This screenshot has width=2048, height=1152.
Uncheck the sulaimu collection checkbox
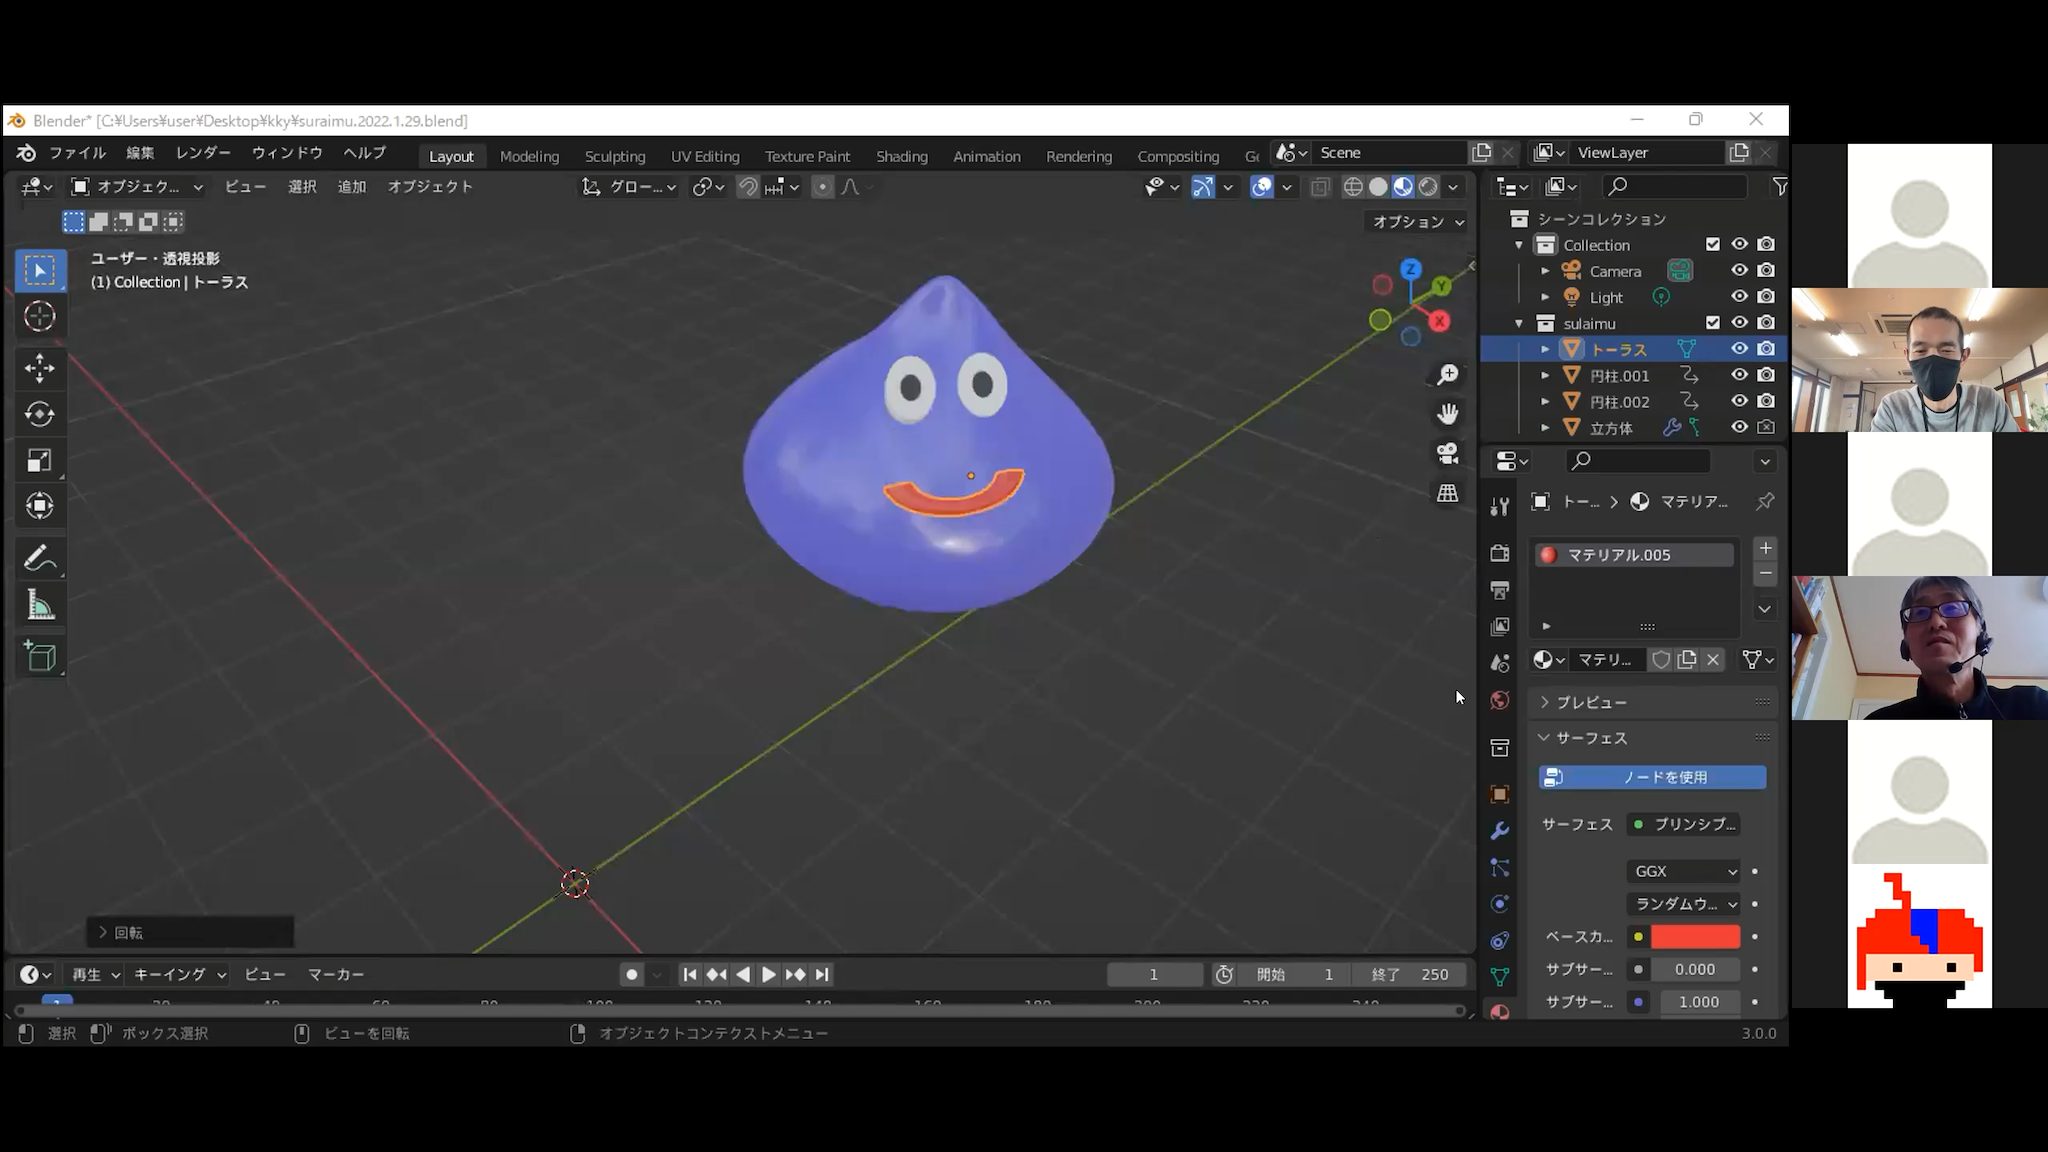1713,322
